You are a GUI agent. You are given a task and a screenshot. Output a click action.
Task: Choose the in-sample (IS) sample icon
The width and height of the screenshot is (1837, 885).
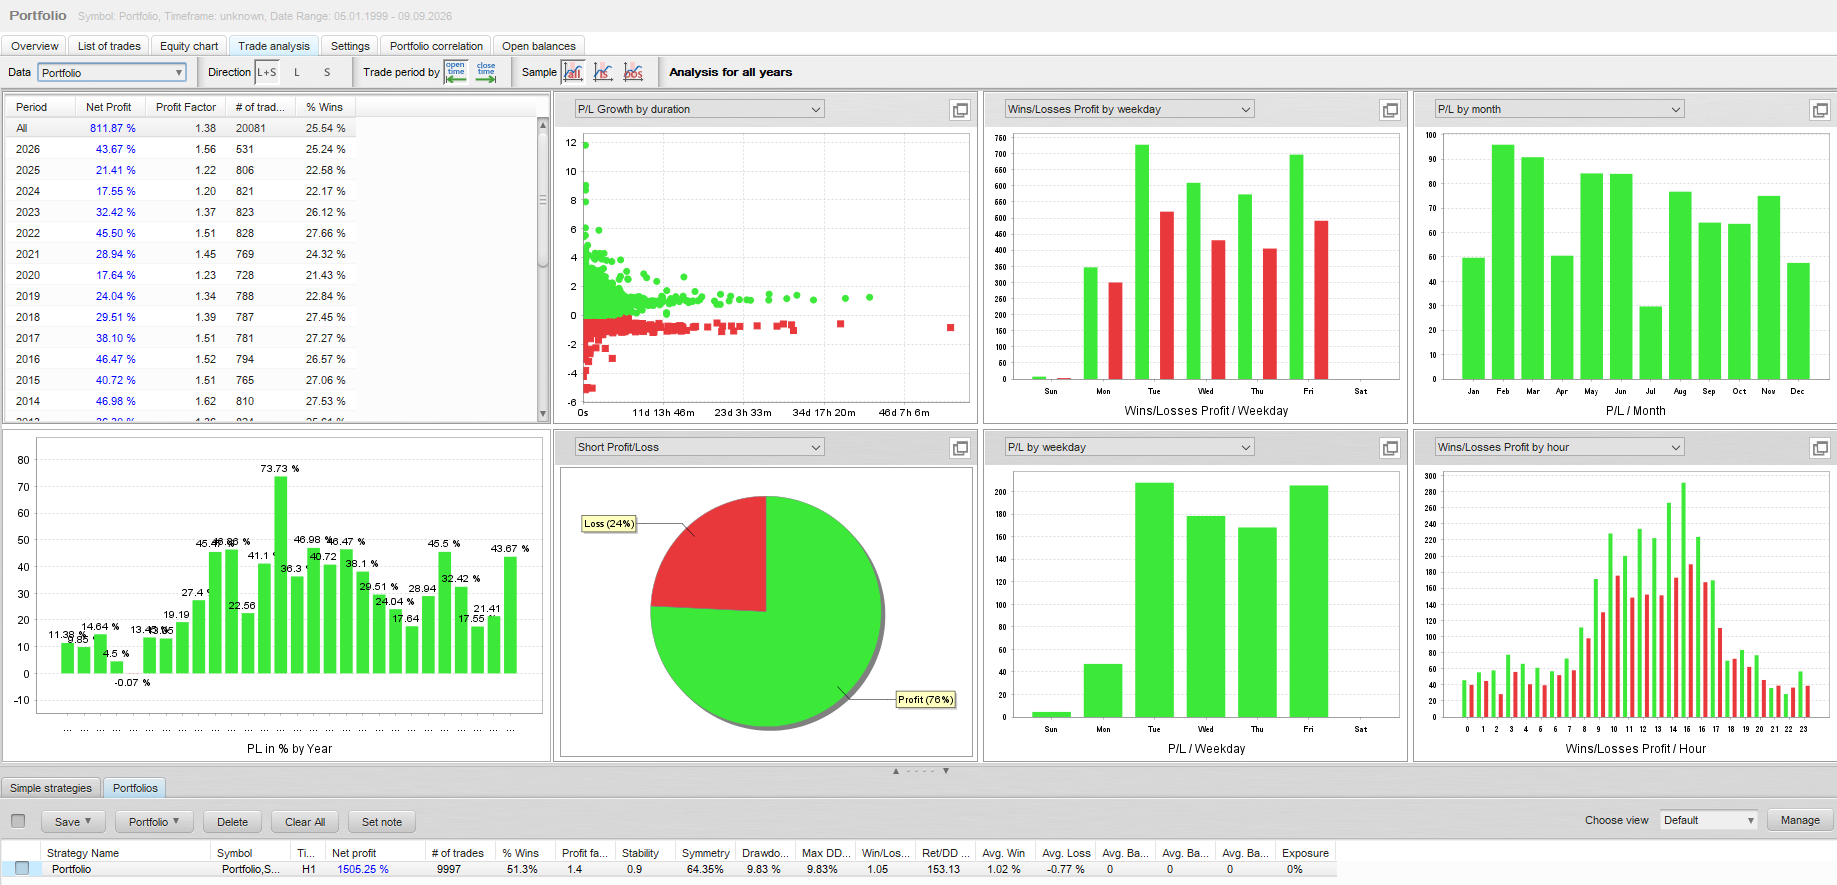[603, 72]
